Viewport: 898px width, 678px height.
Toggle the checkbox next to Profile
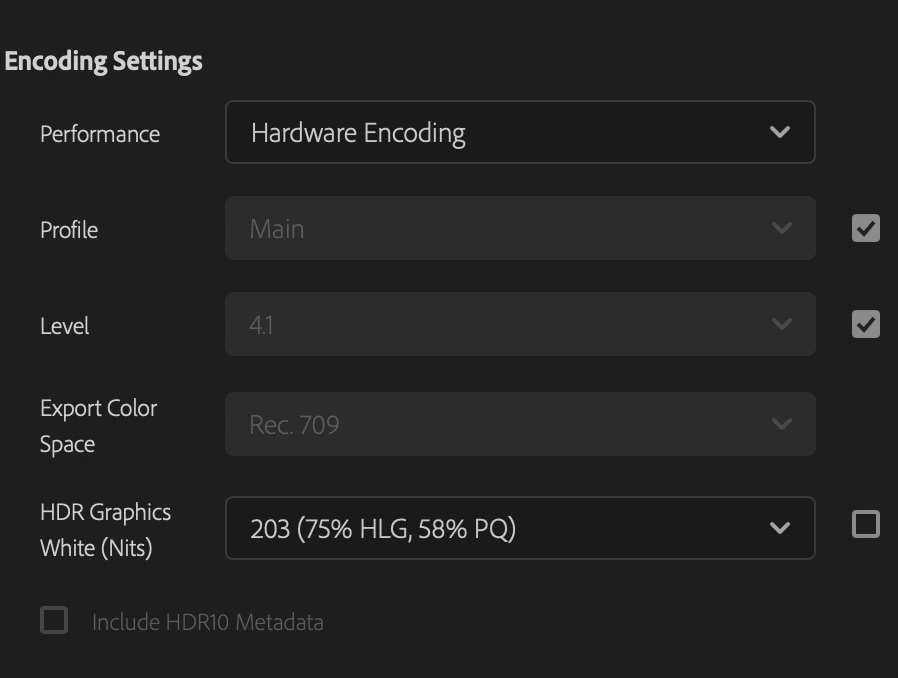[x=866, y=229]
